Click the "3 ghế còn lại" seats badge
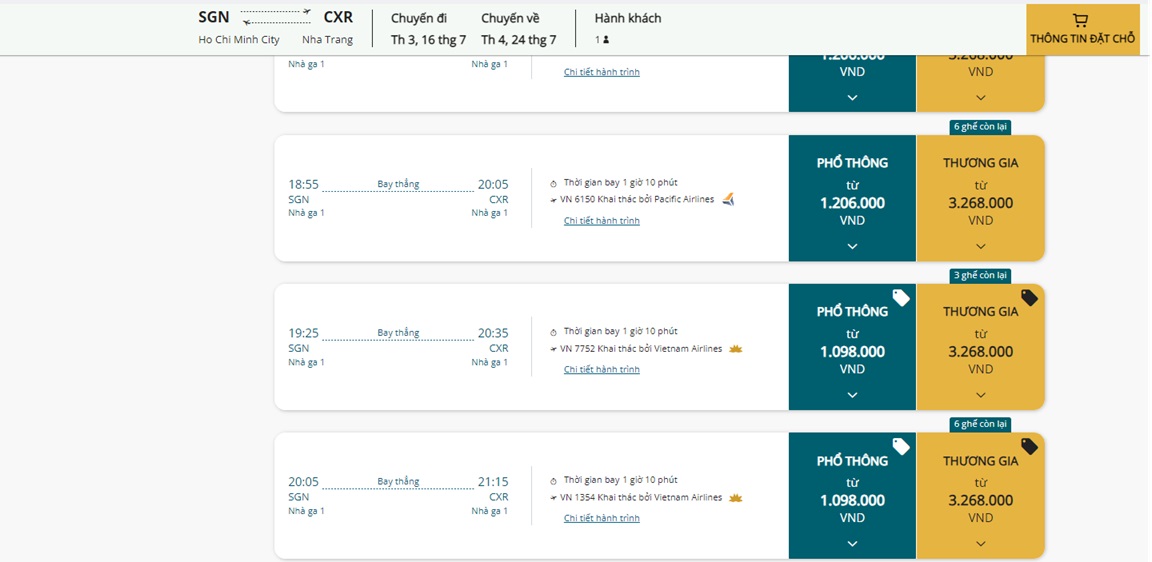 (x=980, y=276)
